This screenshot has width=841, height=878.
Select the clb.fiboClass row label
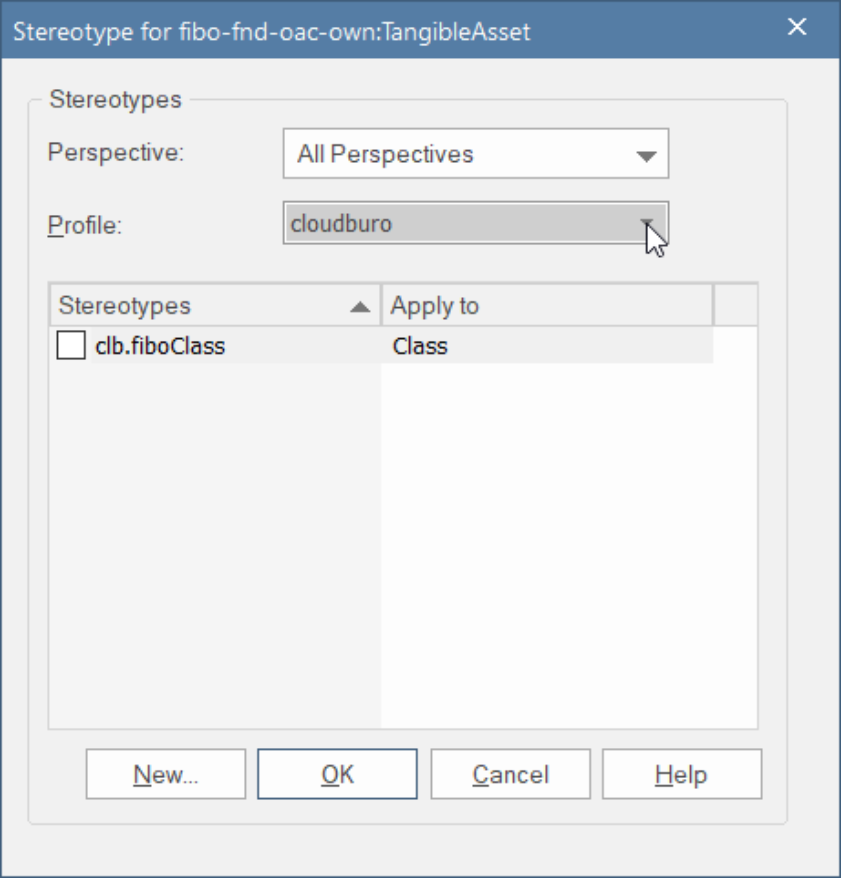click(x=160, y=347)
